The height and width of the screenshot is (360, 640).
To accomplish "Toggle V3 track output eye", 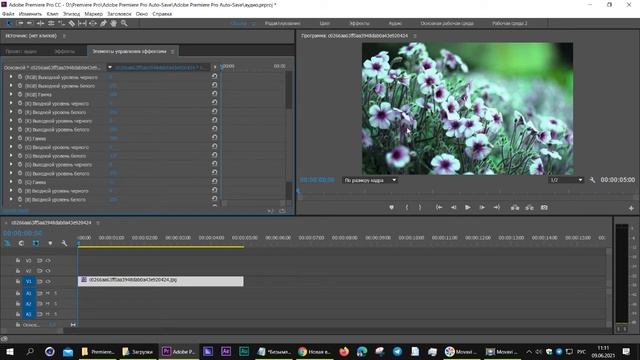I will 48,260.
